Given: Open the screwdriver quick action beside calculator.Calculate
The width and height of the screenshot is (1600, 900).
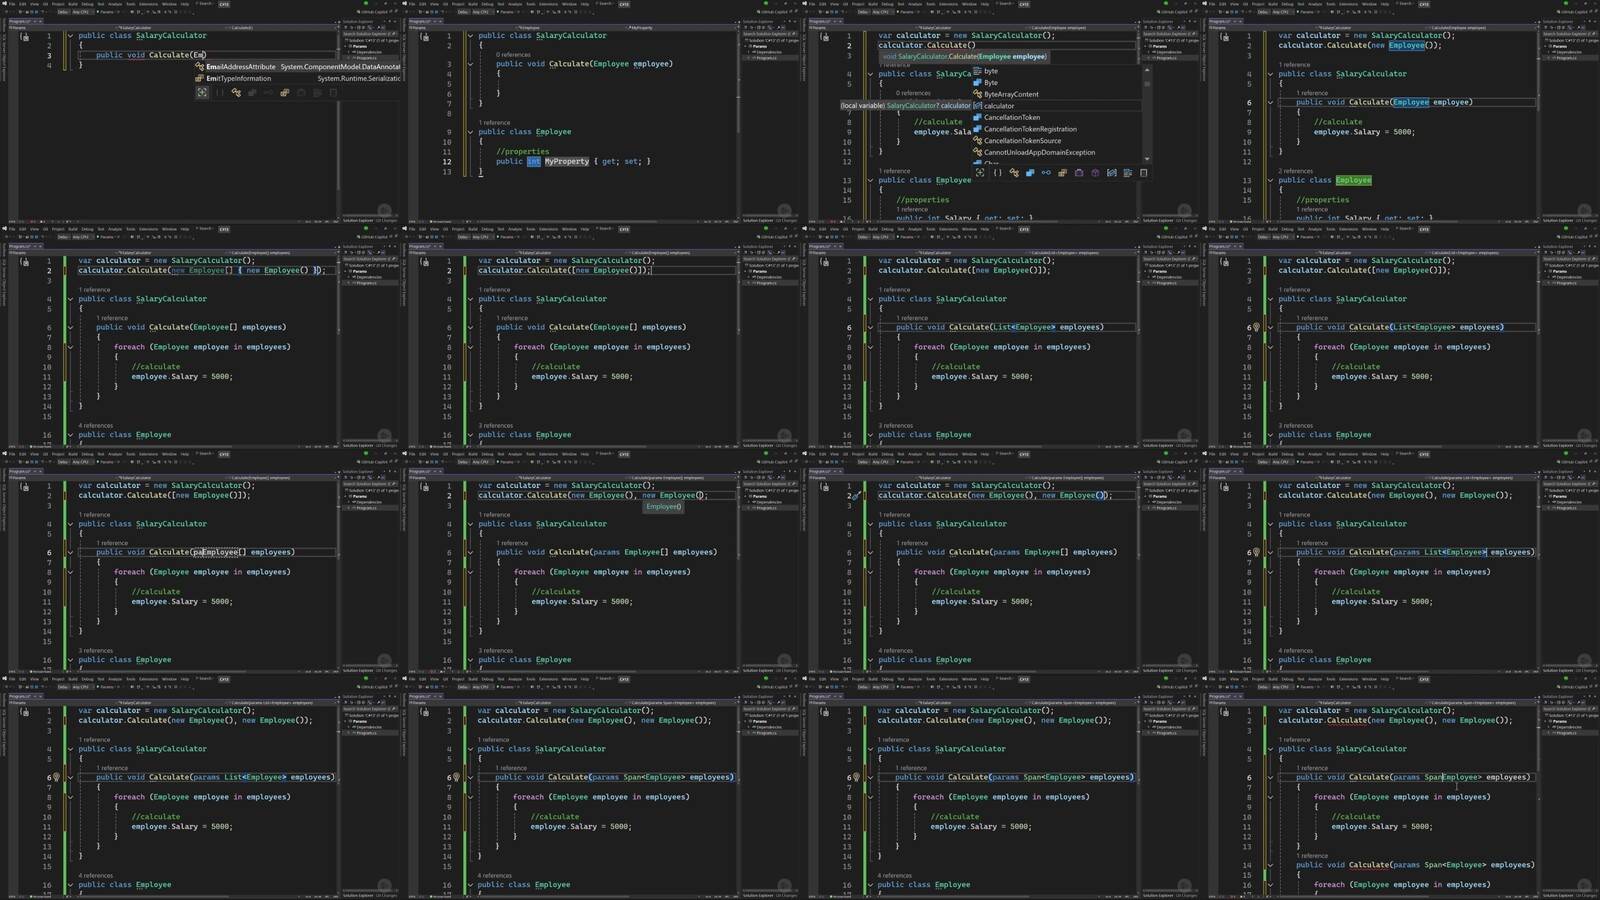Looking at the screenshot, I should click(x=856, y=495).
